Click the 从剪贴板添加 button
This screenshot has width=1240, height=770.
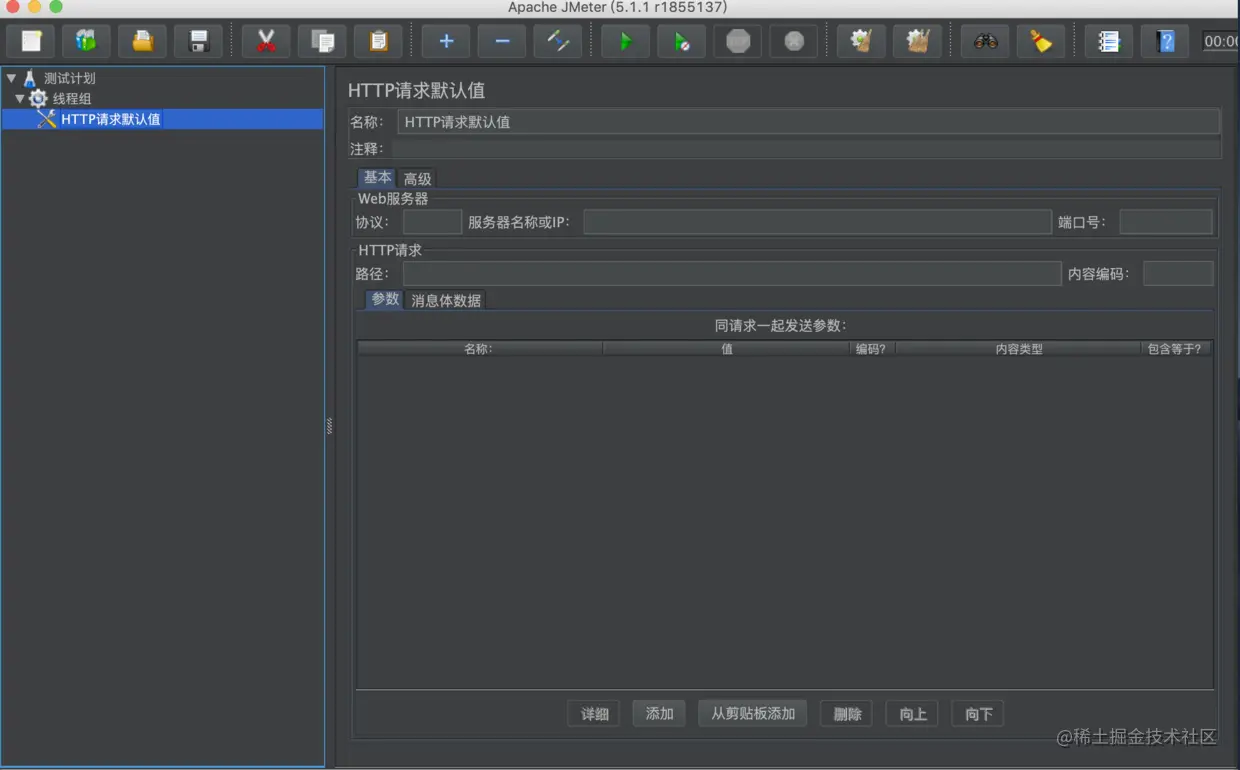tap(753, 714)
